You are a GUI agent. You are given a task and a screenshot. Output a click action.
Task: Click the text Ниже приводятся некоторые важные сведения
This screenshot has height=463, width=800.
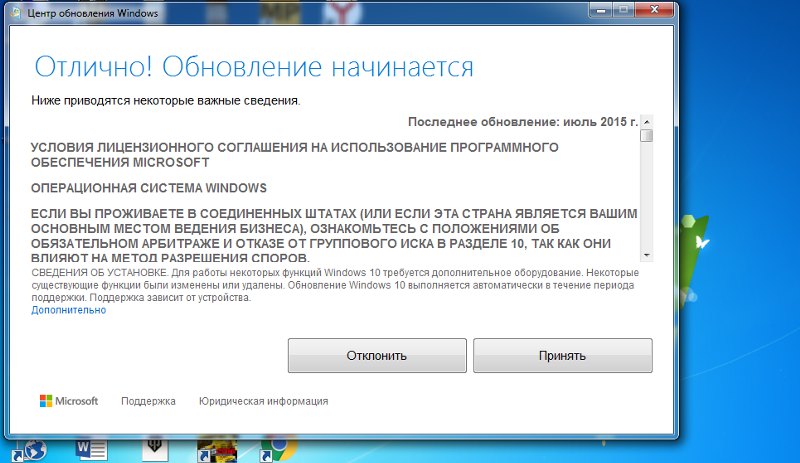pyautogui.click(x=166, y=101)
